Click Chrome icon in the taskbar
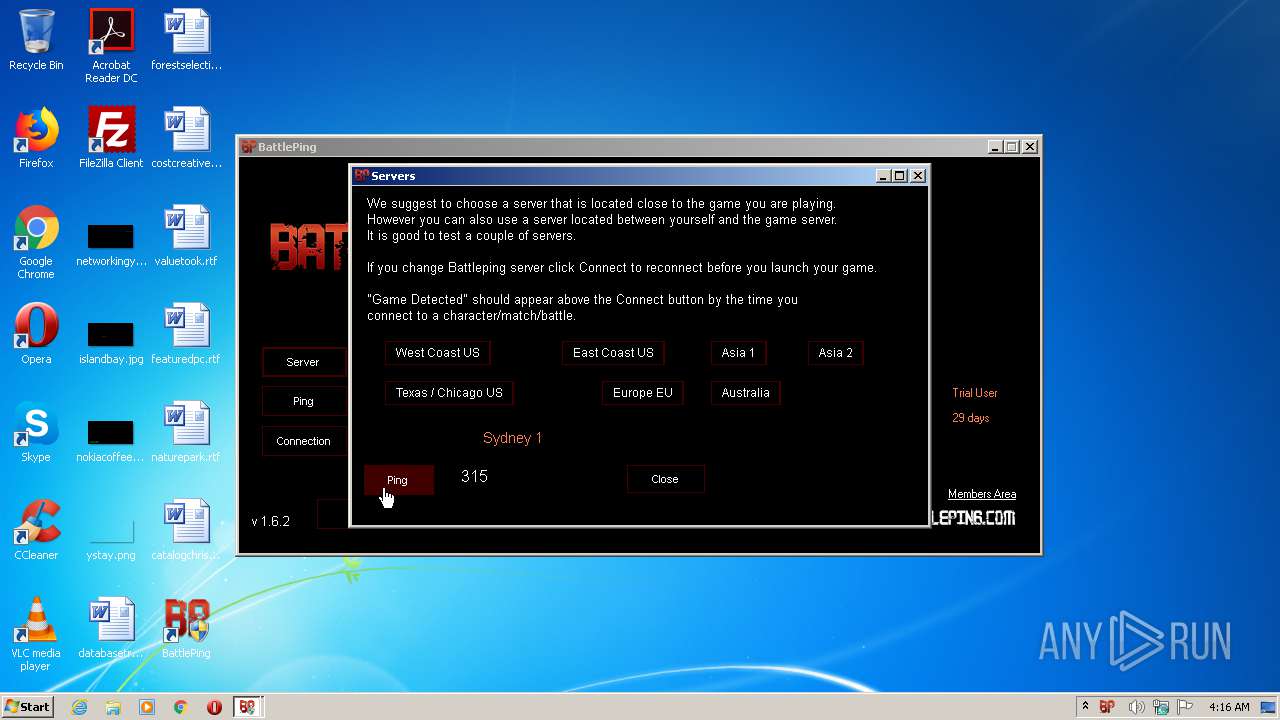The height and width of the screenshot is (720, 1280). 181,707
